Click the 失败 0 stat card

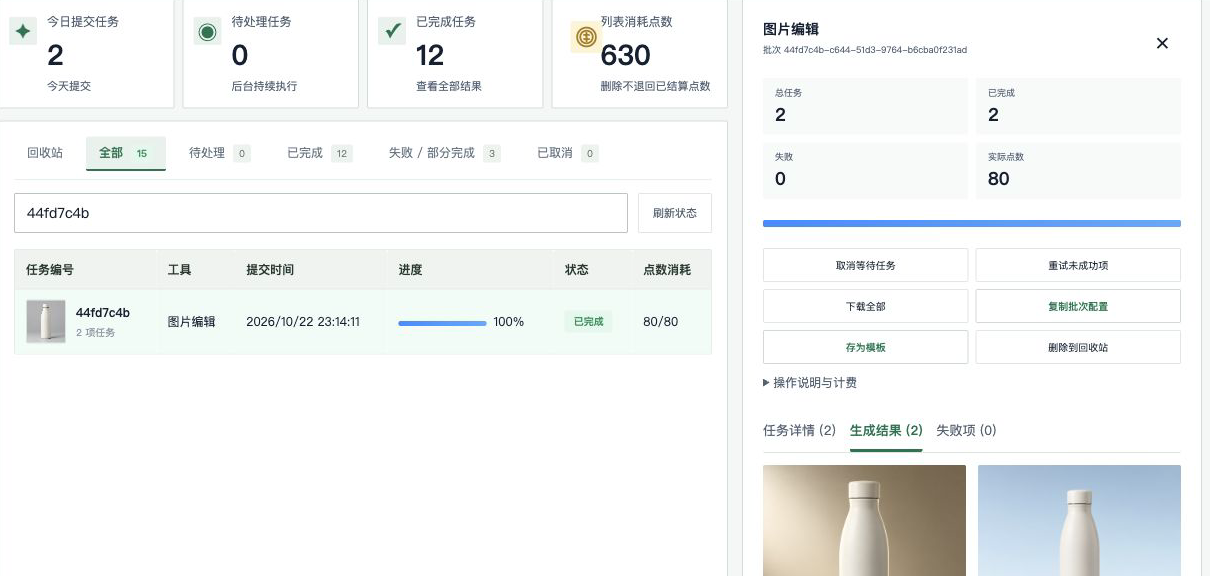click(x=865, y=170)
